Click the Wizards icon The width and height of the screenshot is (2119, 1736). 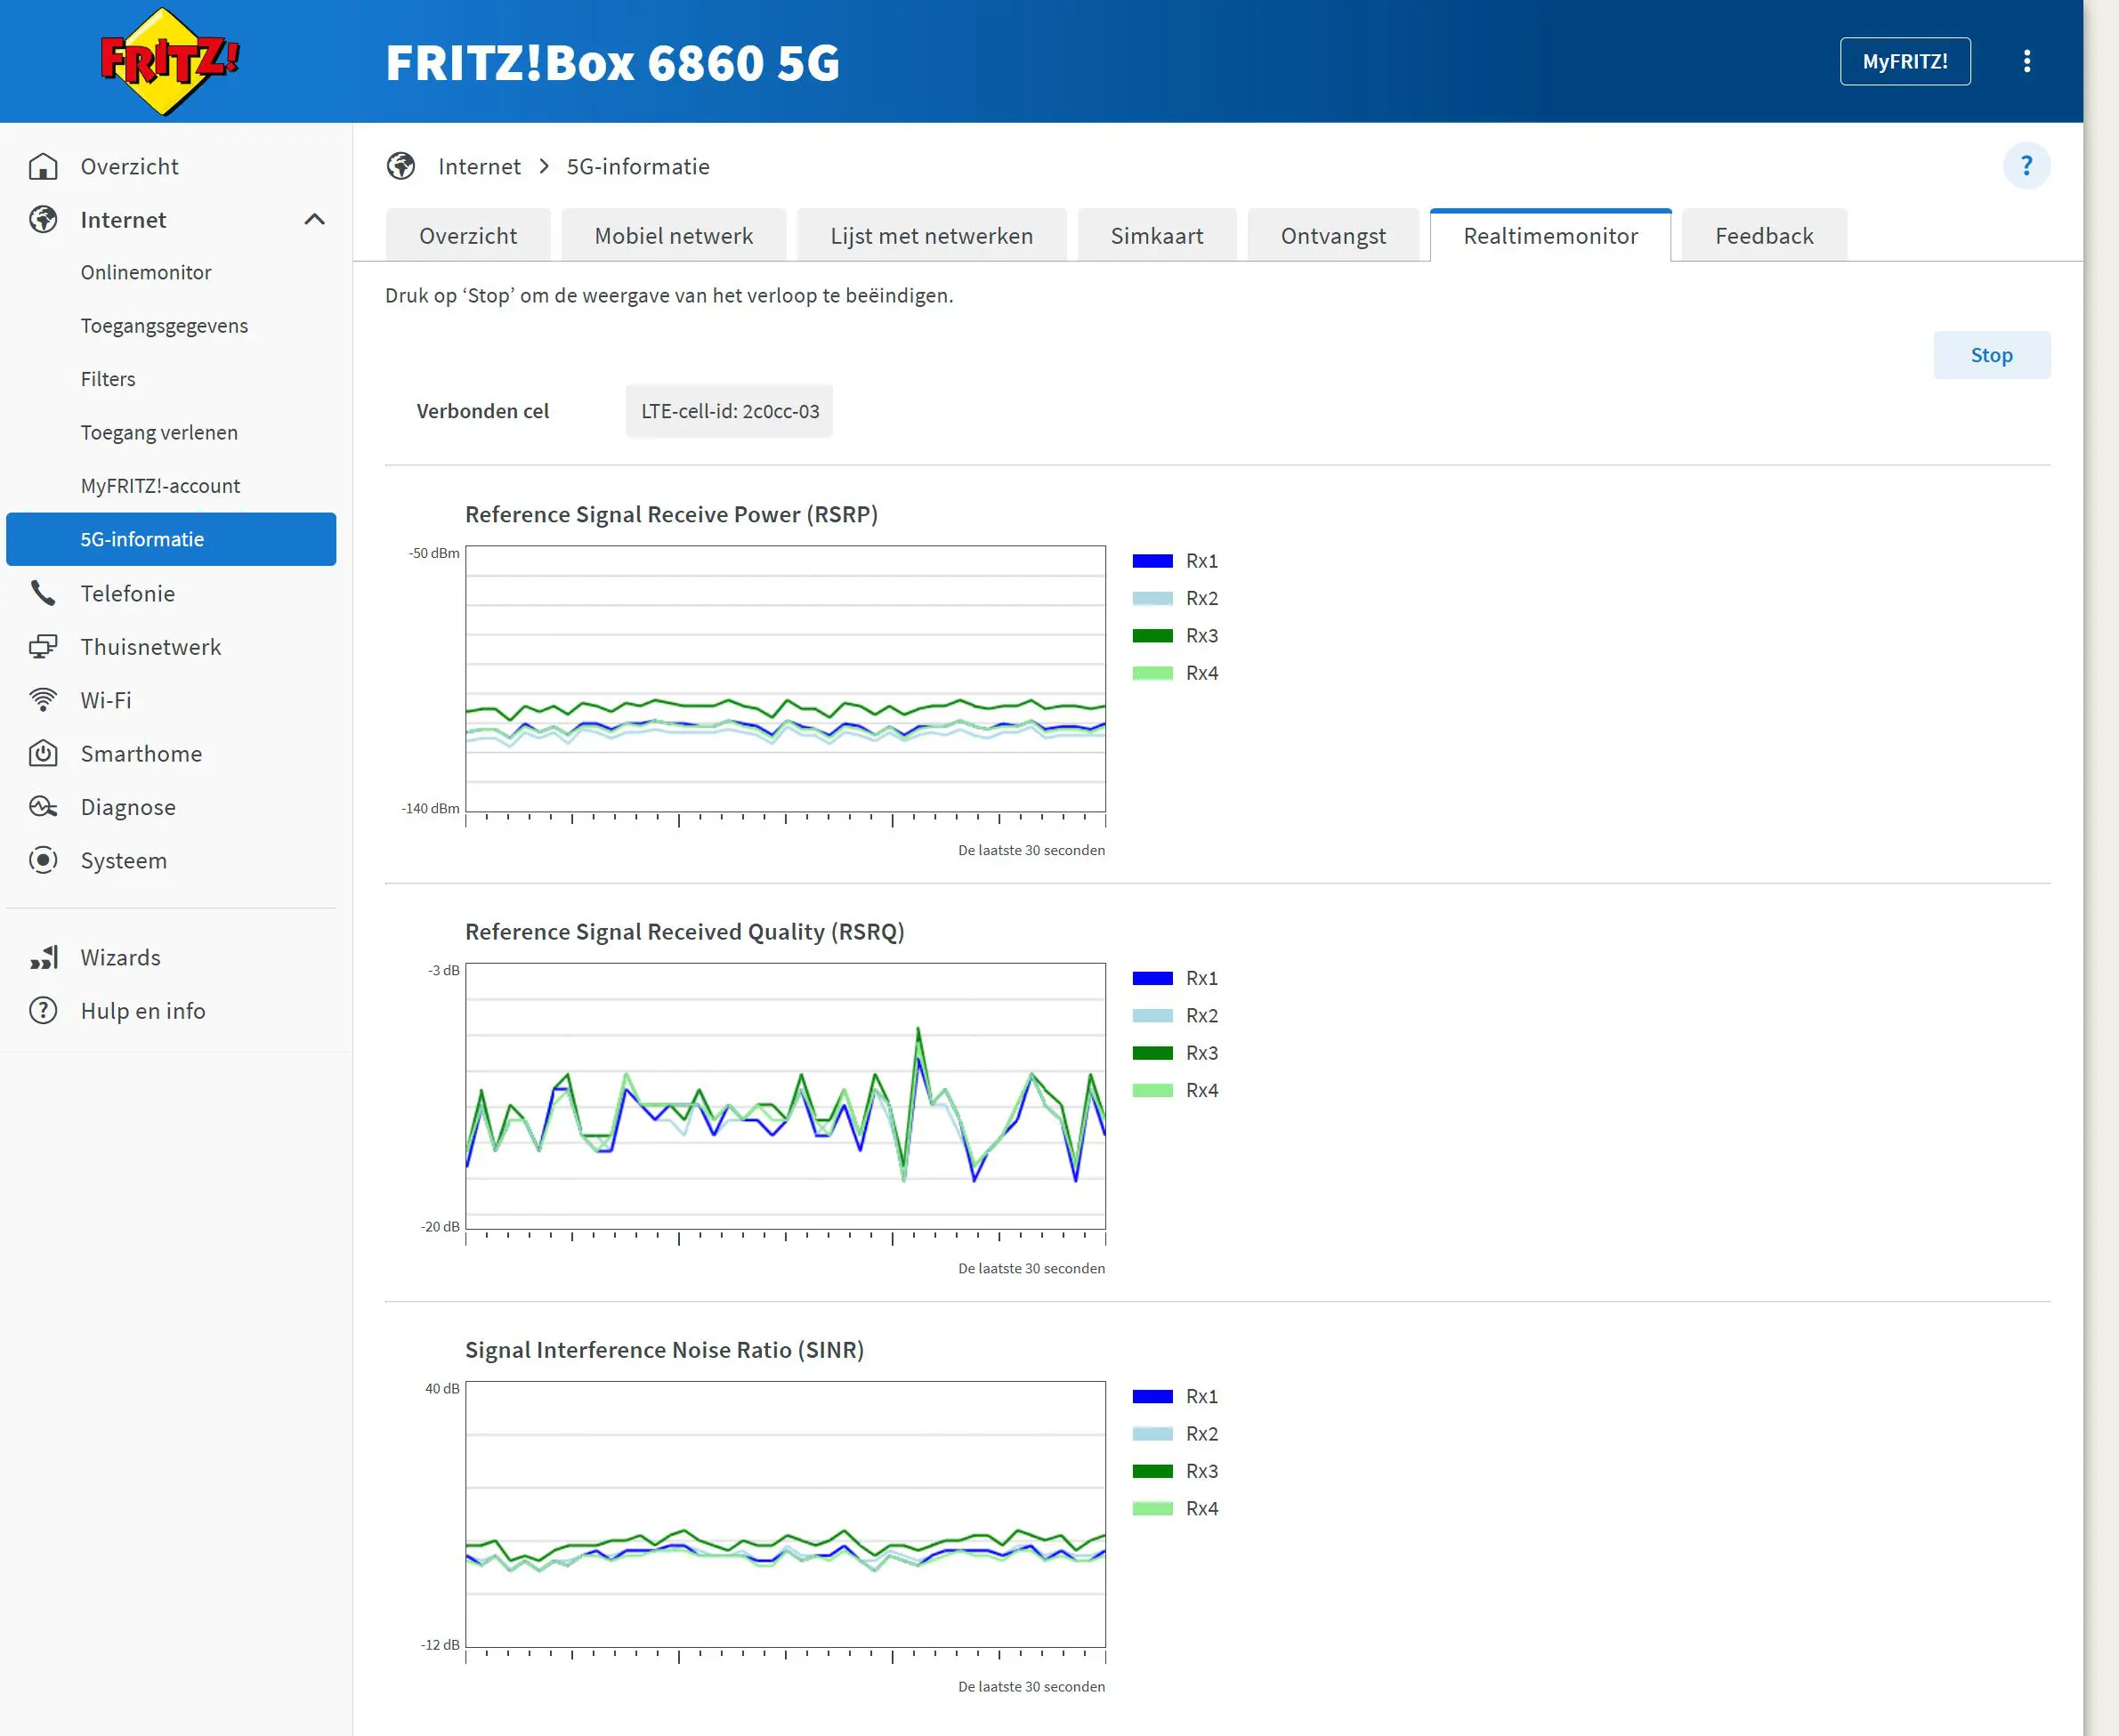tap(43, 958)
